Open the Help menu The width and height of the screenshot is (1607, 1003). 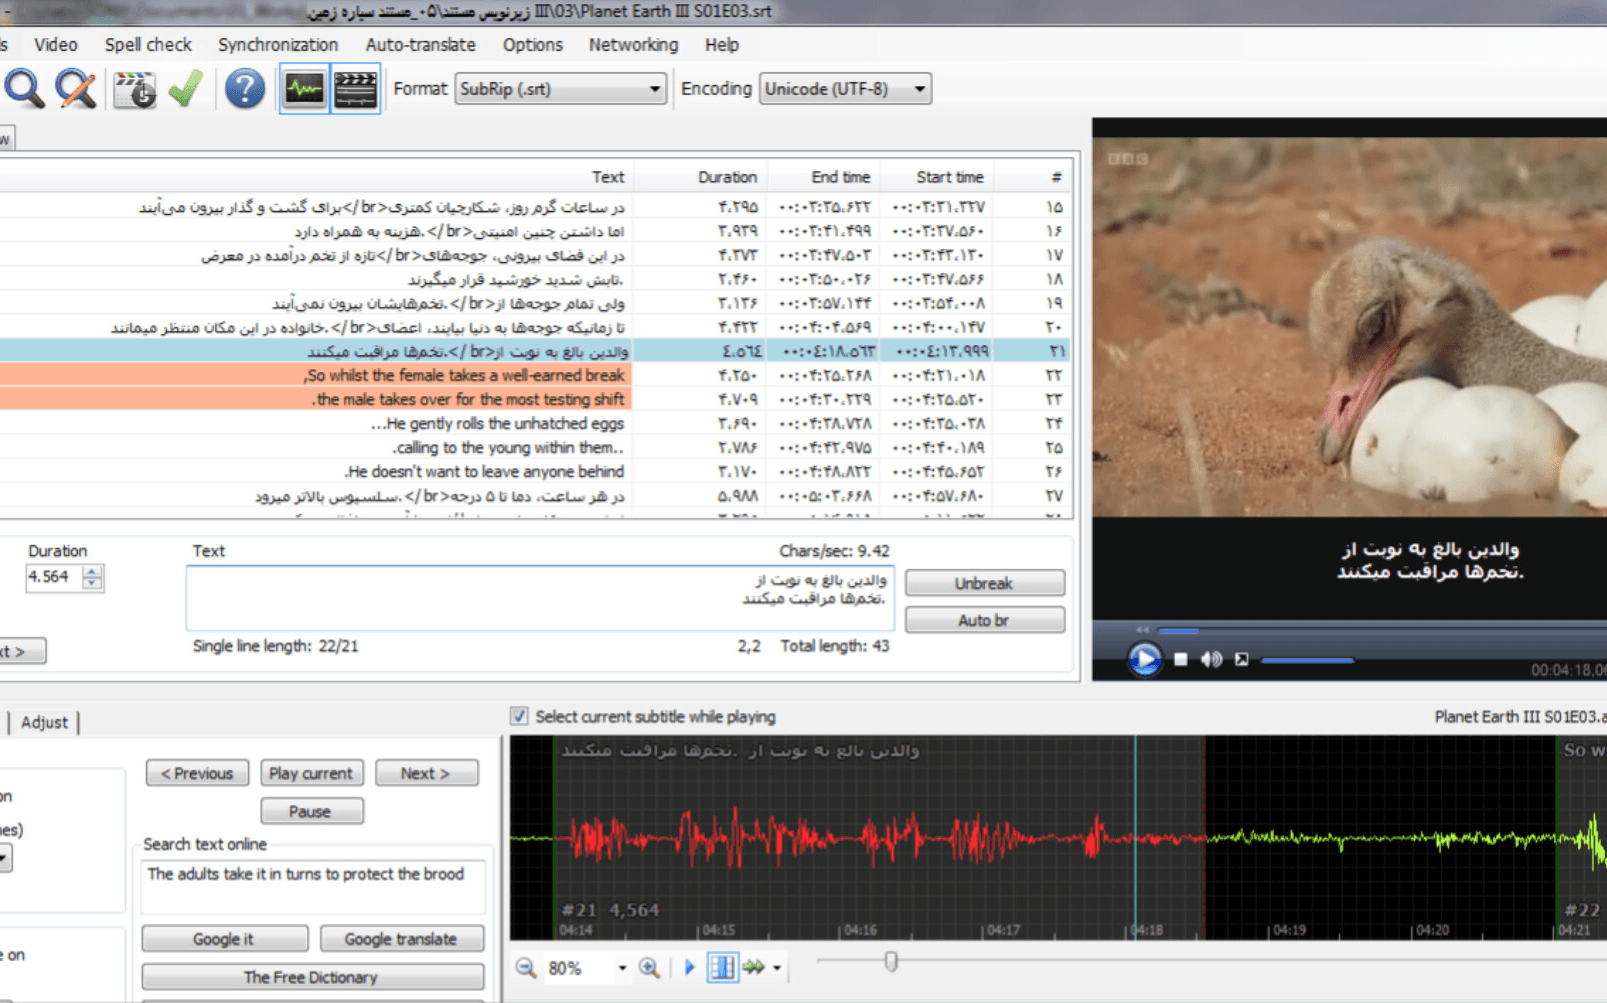(x=721, y=45)
